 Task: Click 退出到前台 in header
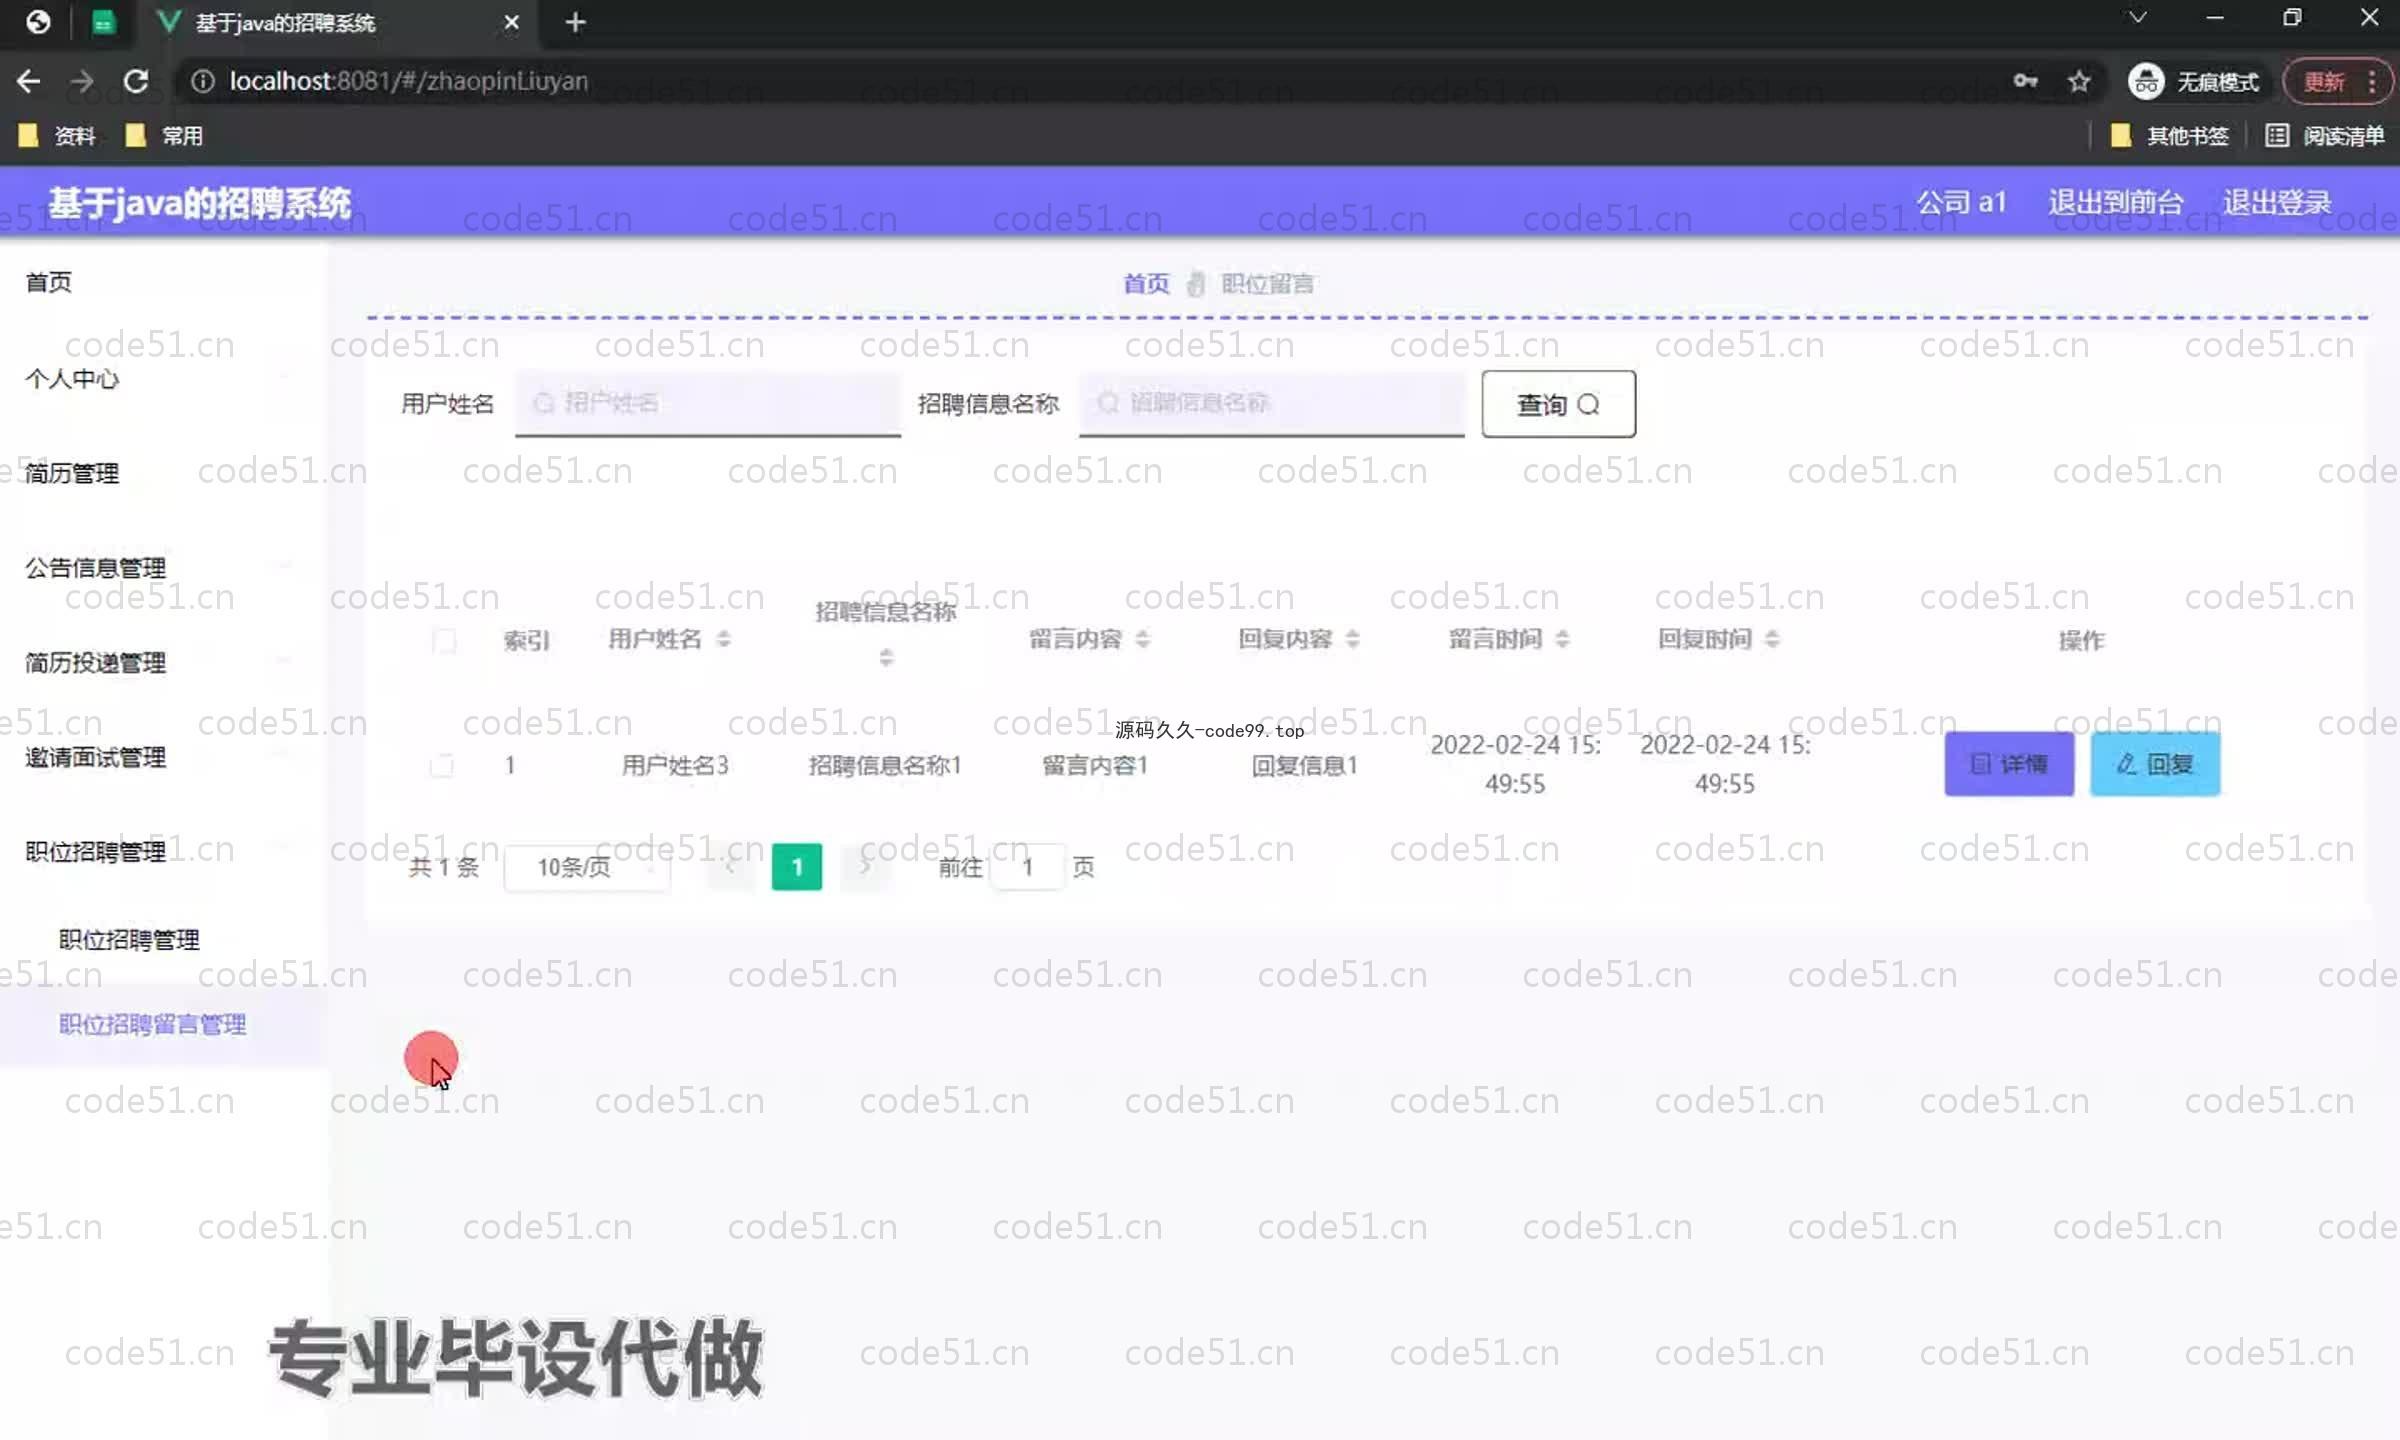(x=2115, y=202)
